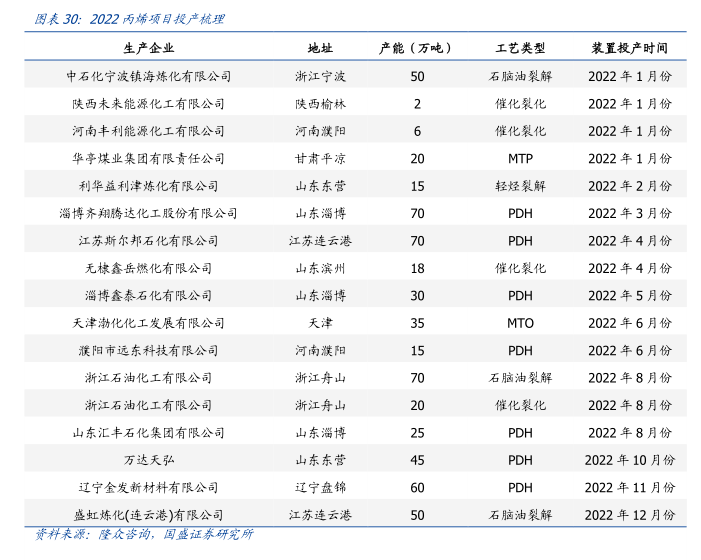Select the 装置投产时间 column header
Viewport: 701px width, 560px height.
point(629,48)
